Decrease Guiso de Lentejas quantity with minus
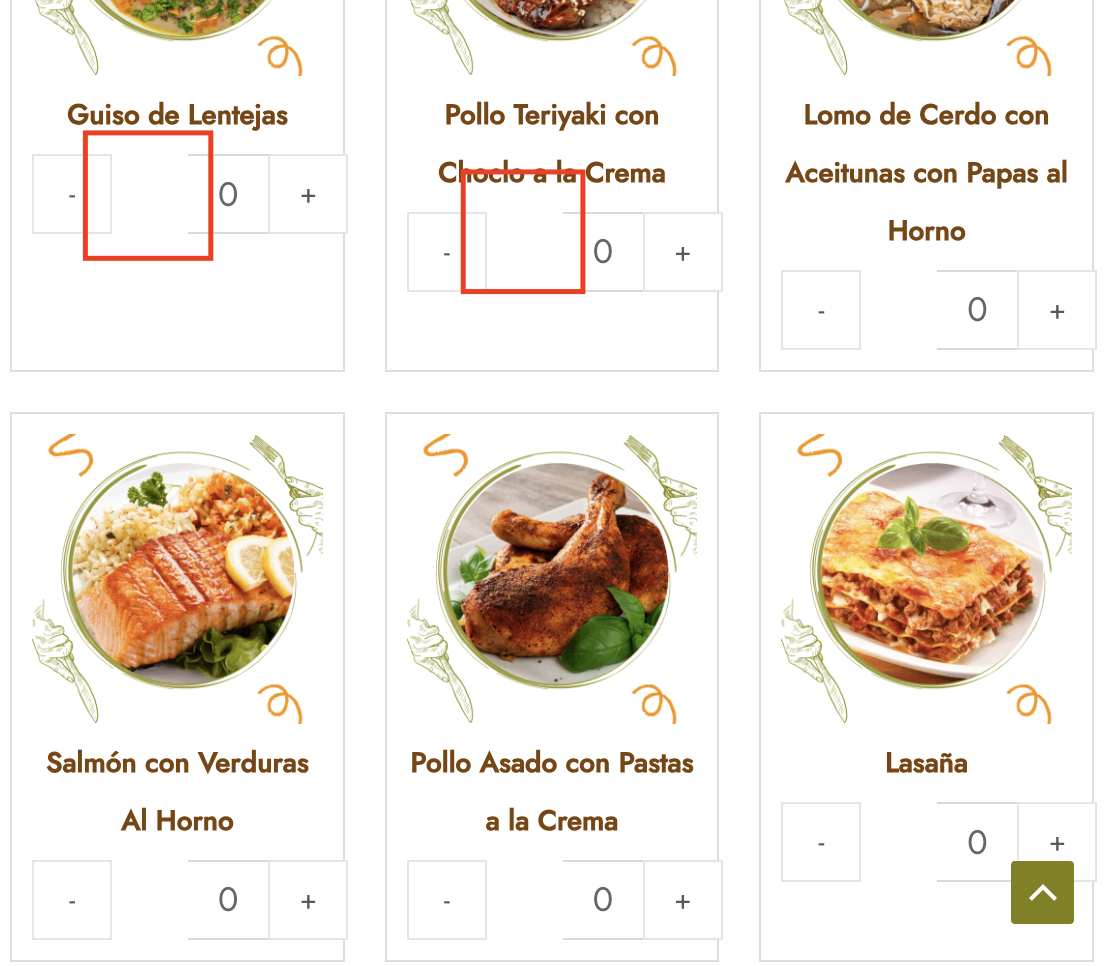The height and width of the screenshot is (966, 1104). 72,194
